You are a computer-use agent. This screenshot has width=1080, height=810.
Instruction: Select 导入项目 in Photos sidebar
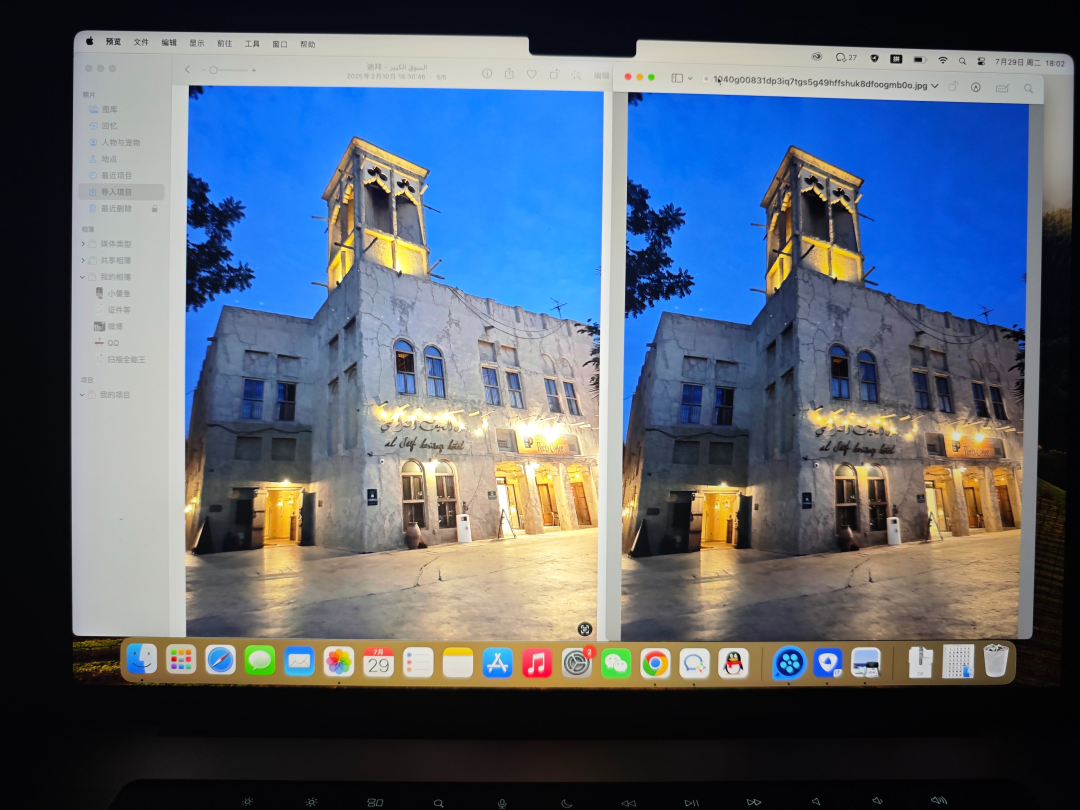[121, 191]
